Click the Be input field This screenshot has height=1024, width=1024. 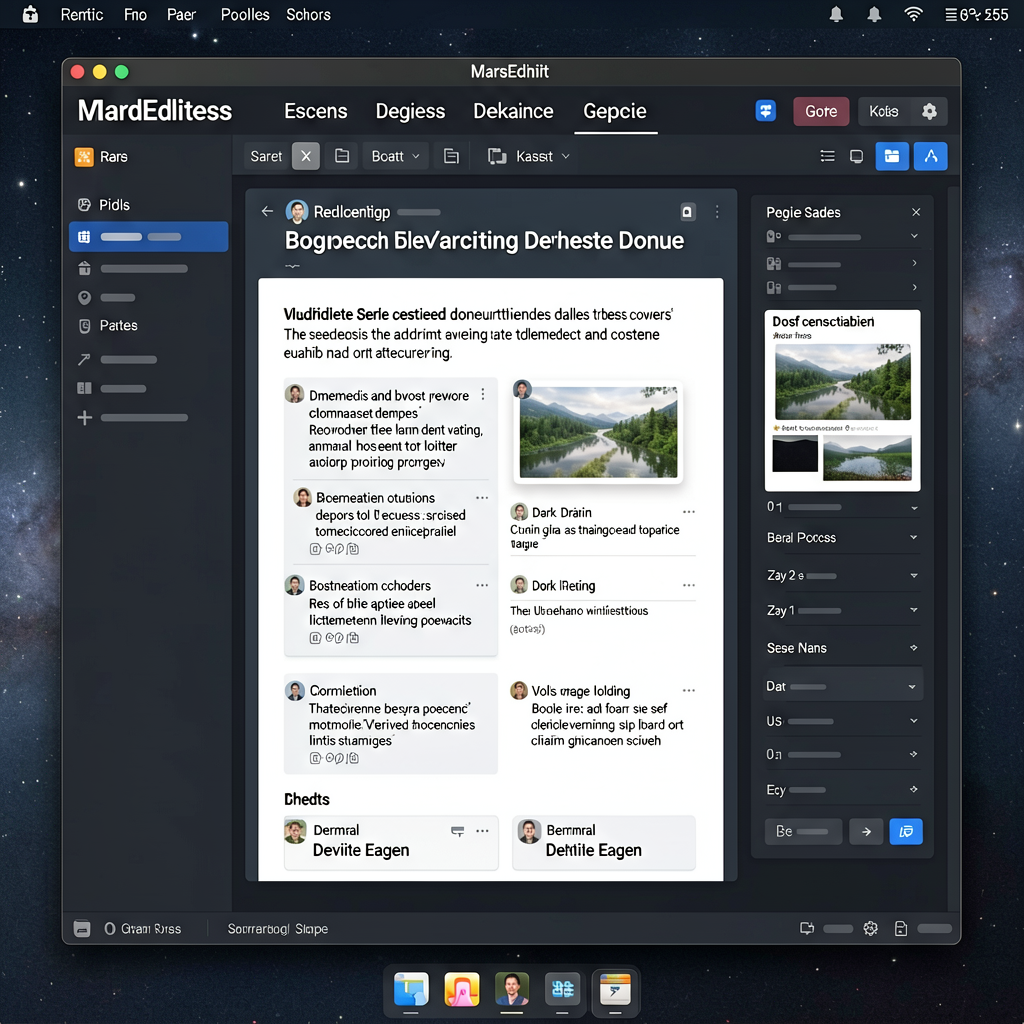point(803,831)
